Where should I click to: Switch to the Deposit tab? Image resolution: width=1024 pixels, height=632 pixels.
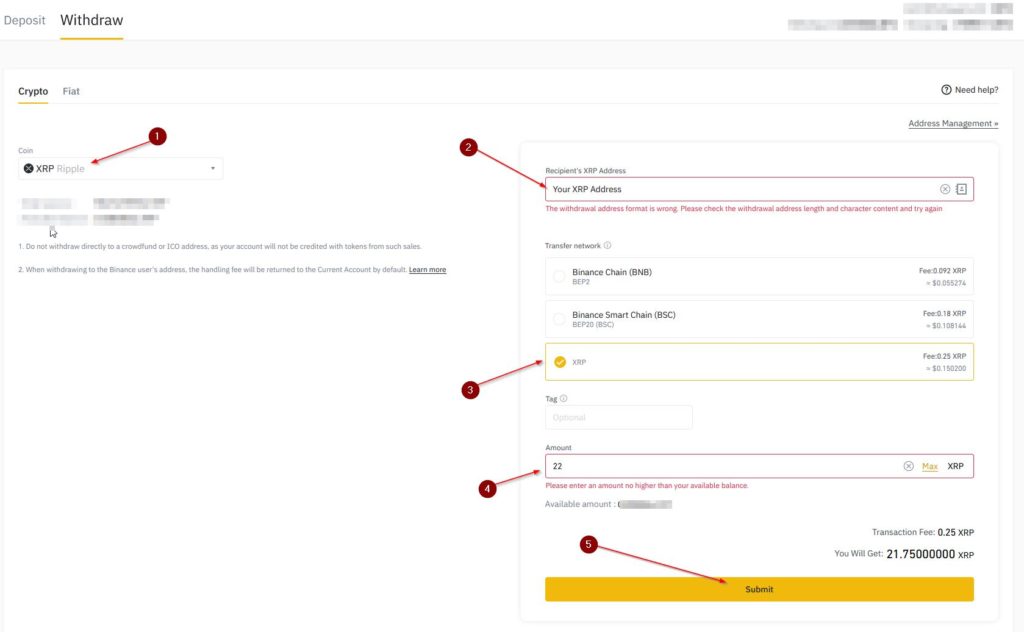(25, 20)
